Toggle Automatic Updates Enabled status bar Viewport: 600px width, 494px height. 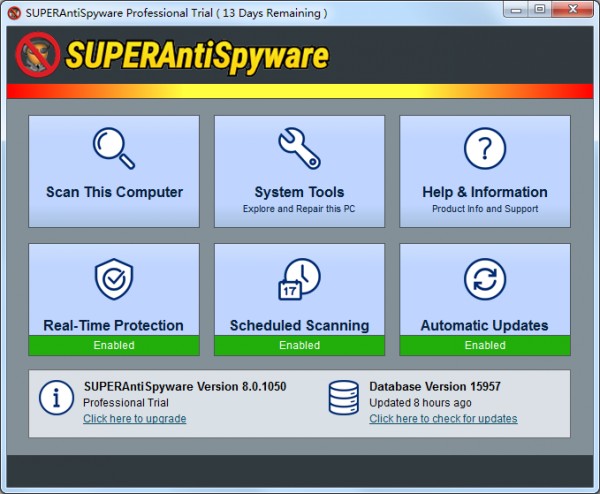[485, 346]
